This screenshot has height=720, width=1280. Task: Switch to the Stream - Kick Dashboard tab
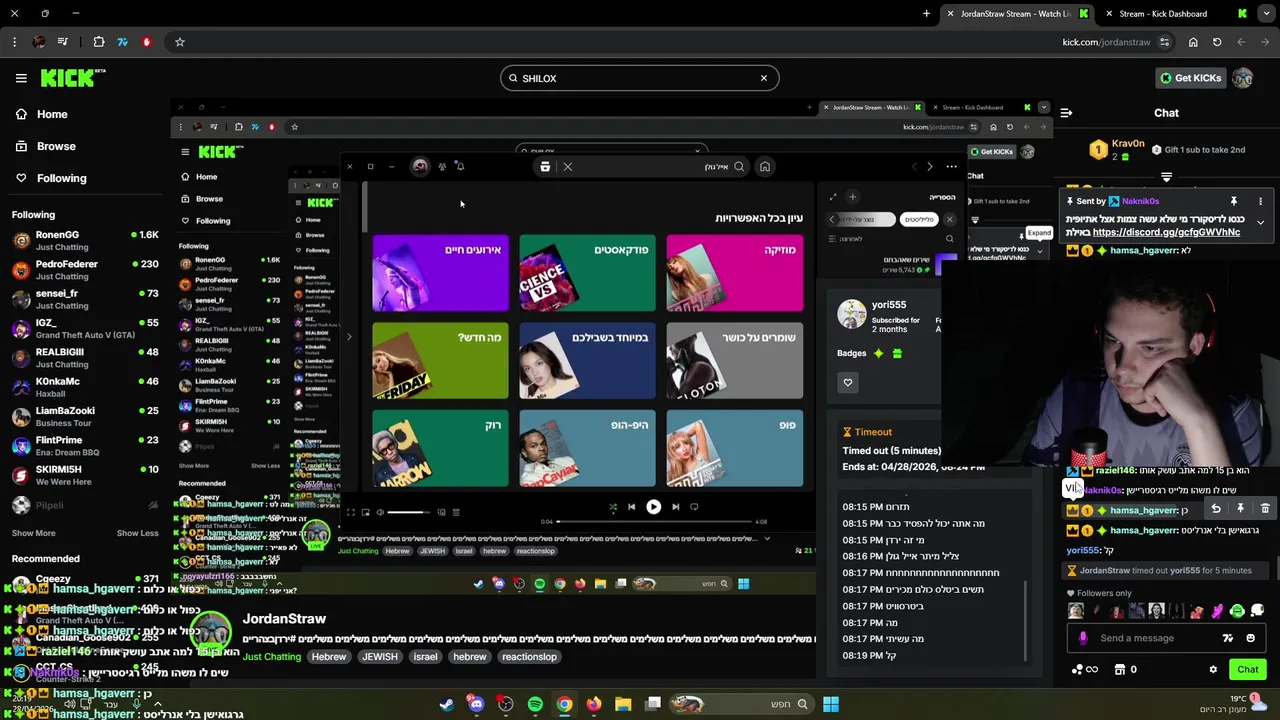point(1176,14)
